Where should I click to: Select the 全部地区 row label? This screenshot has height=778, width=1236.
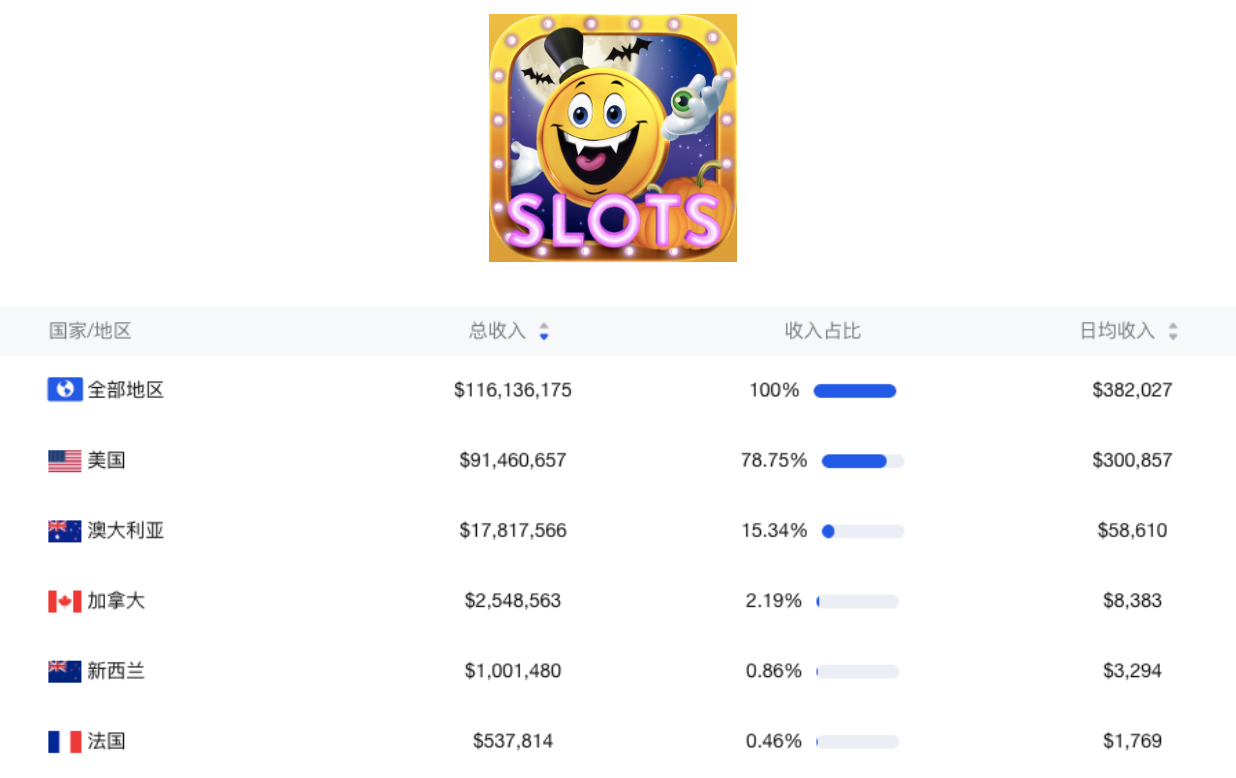[126, 390]
